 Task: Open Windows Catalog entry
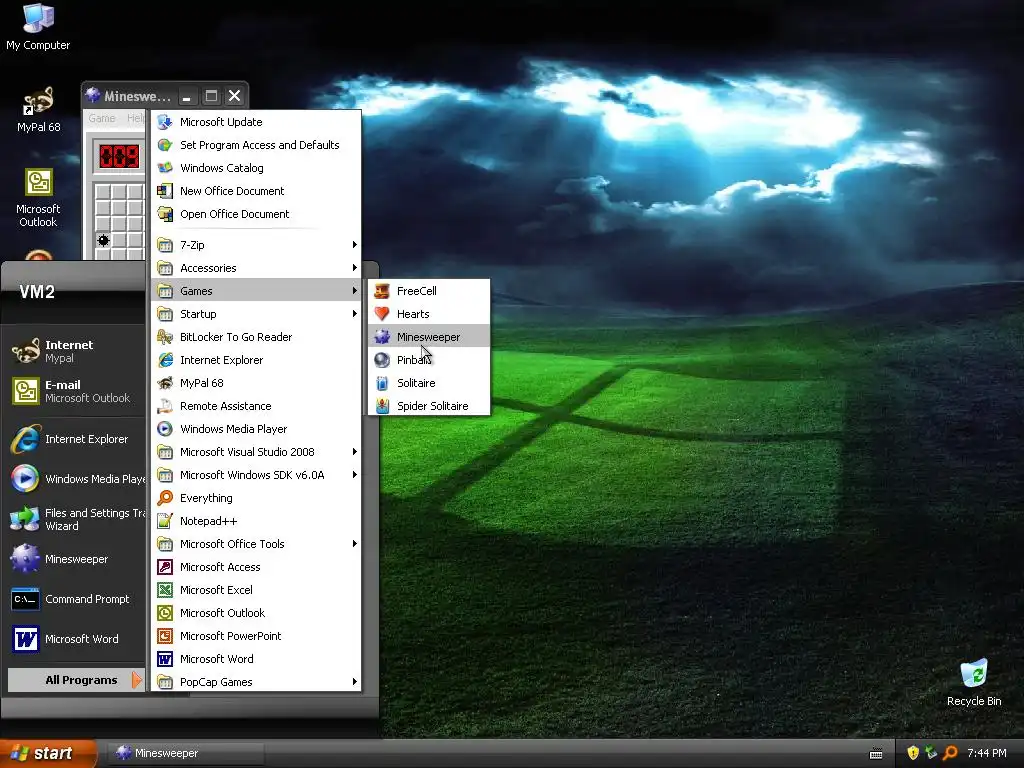256,168
